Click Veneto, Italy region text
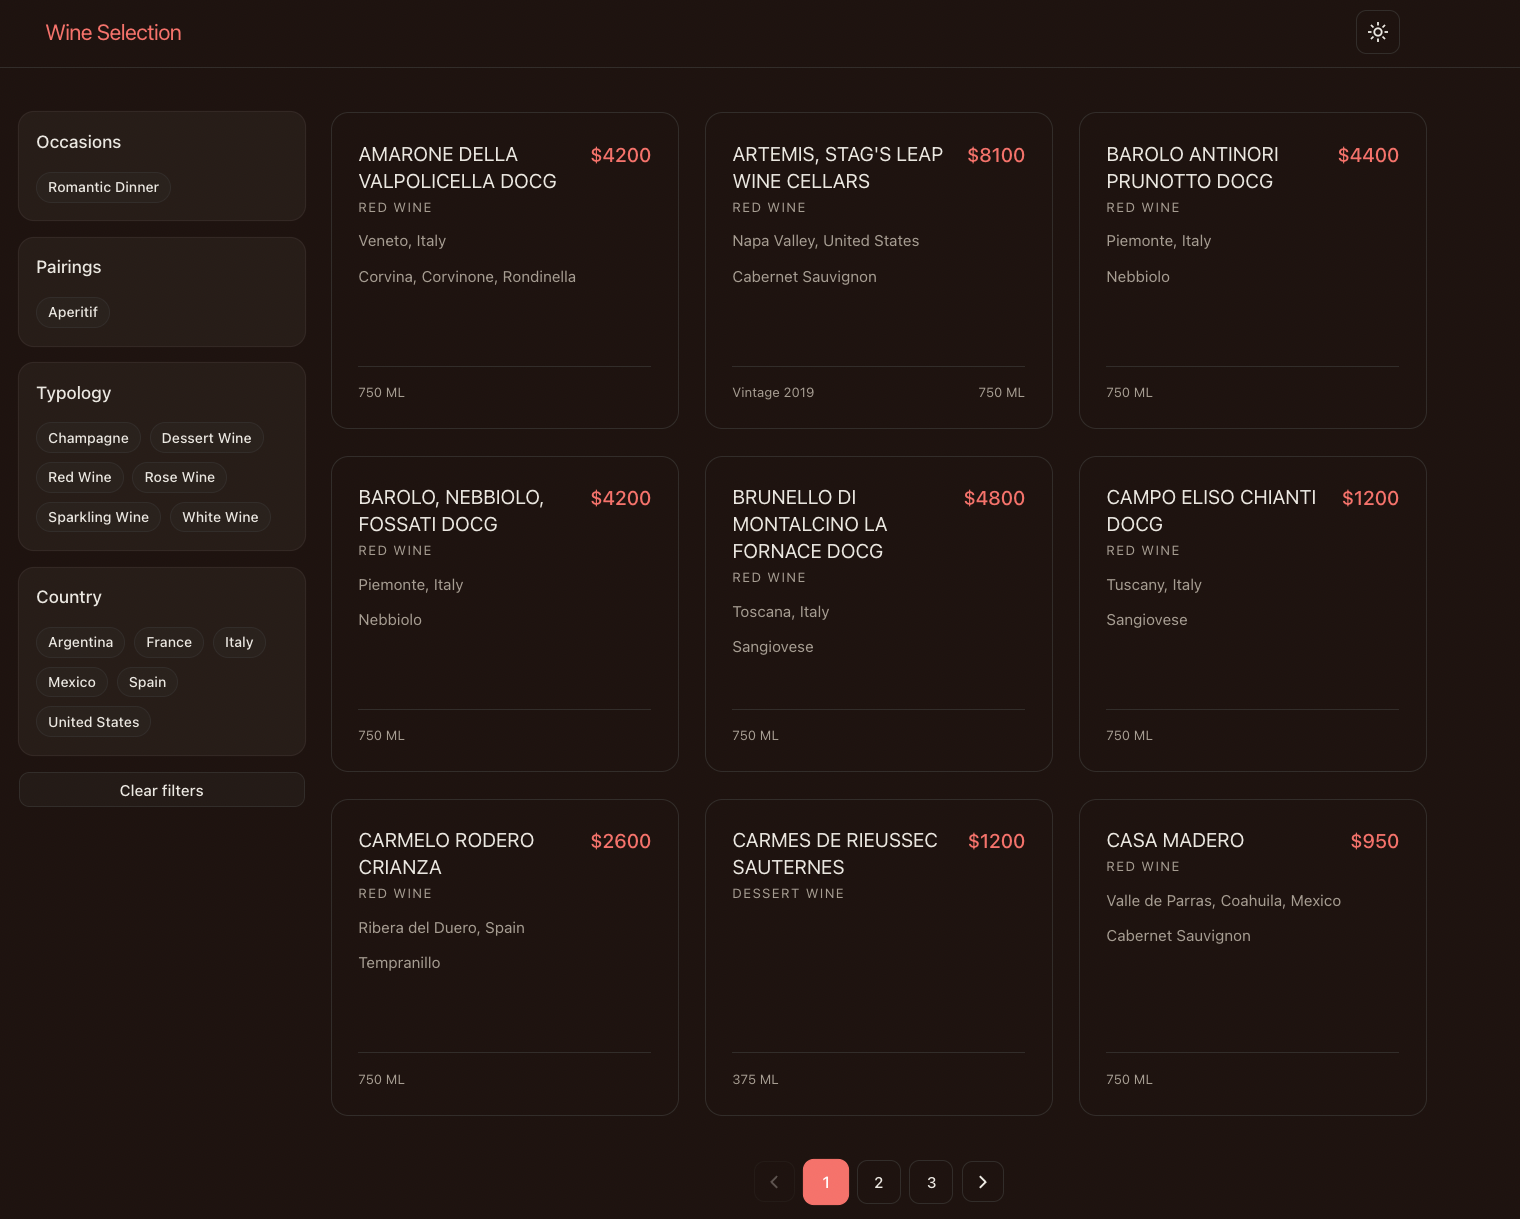1520x1219 pixels. pos(402,241)
